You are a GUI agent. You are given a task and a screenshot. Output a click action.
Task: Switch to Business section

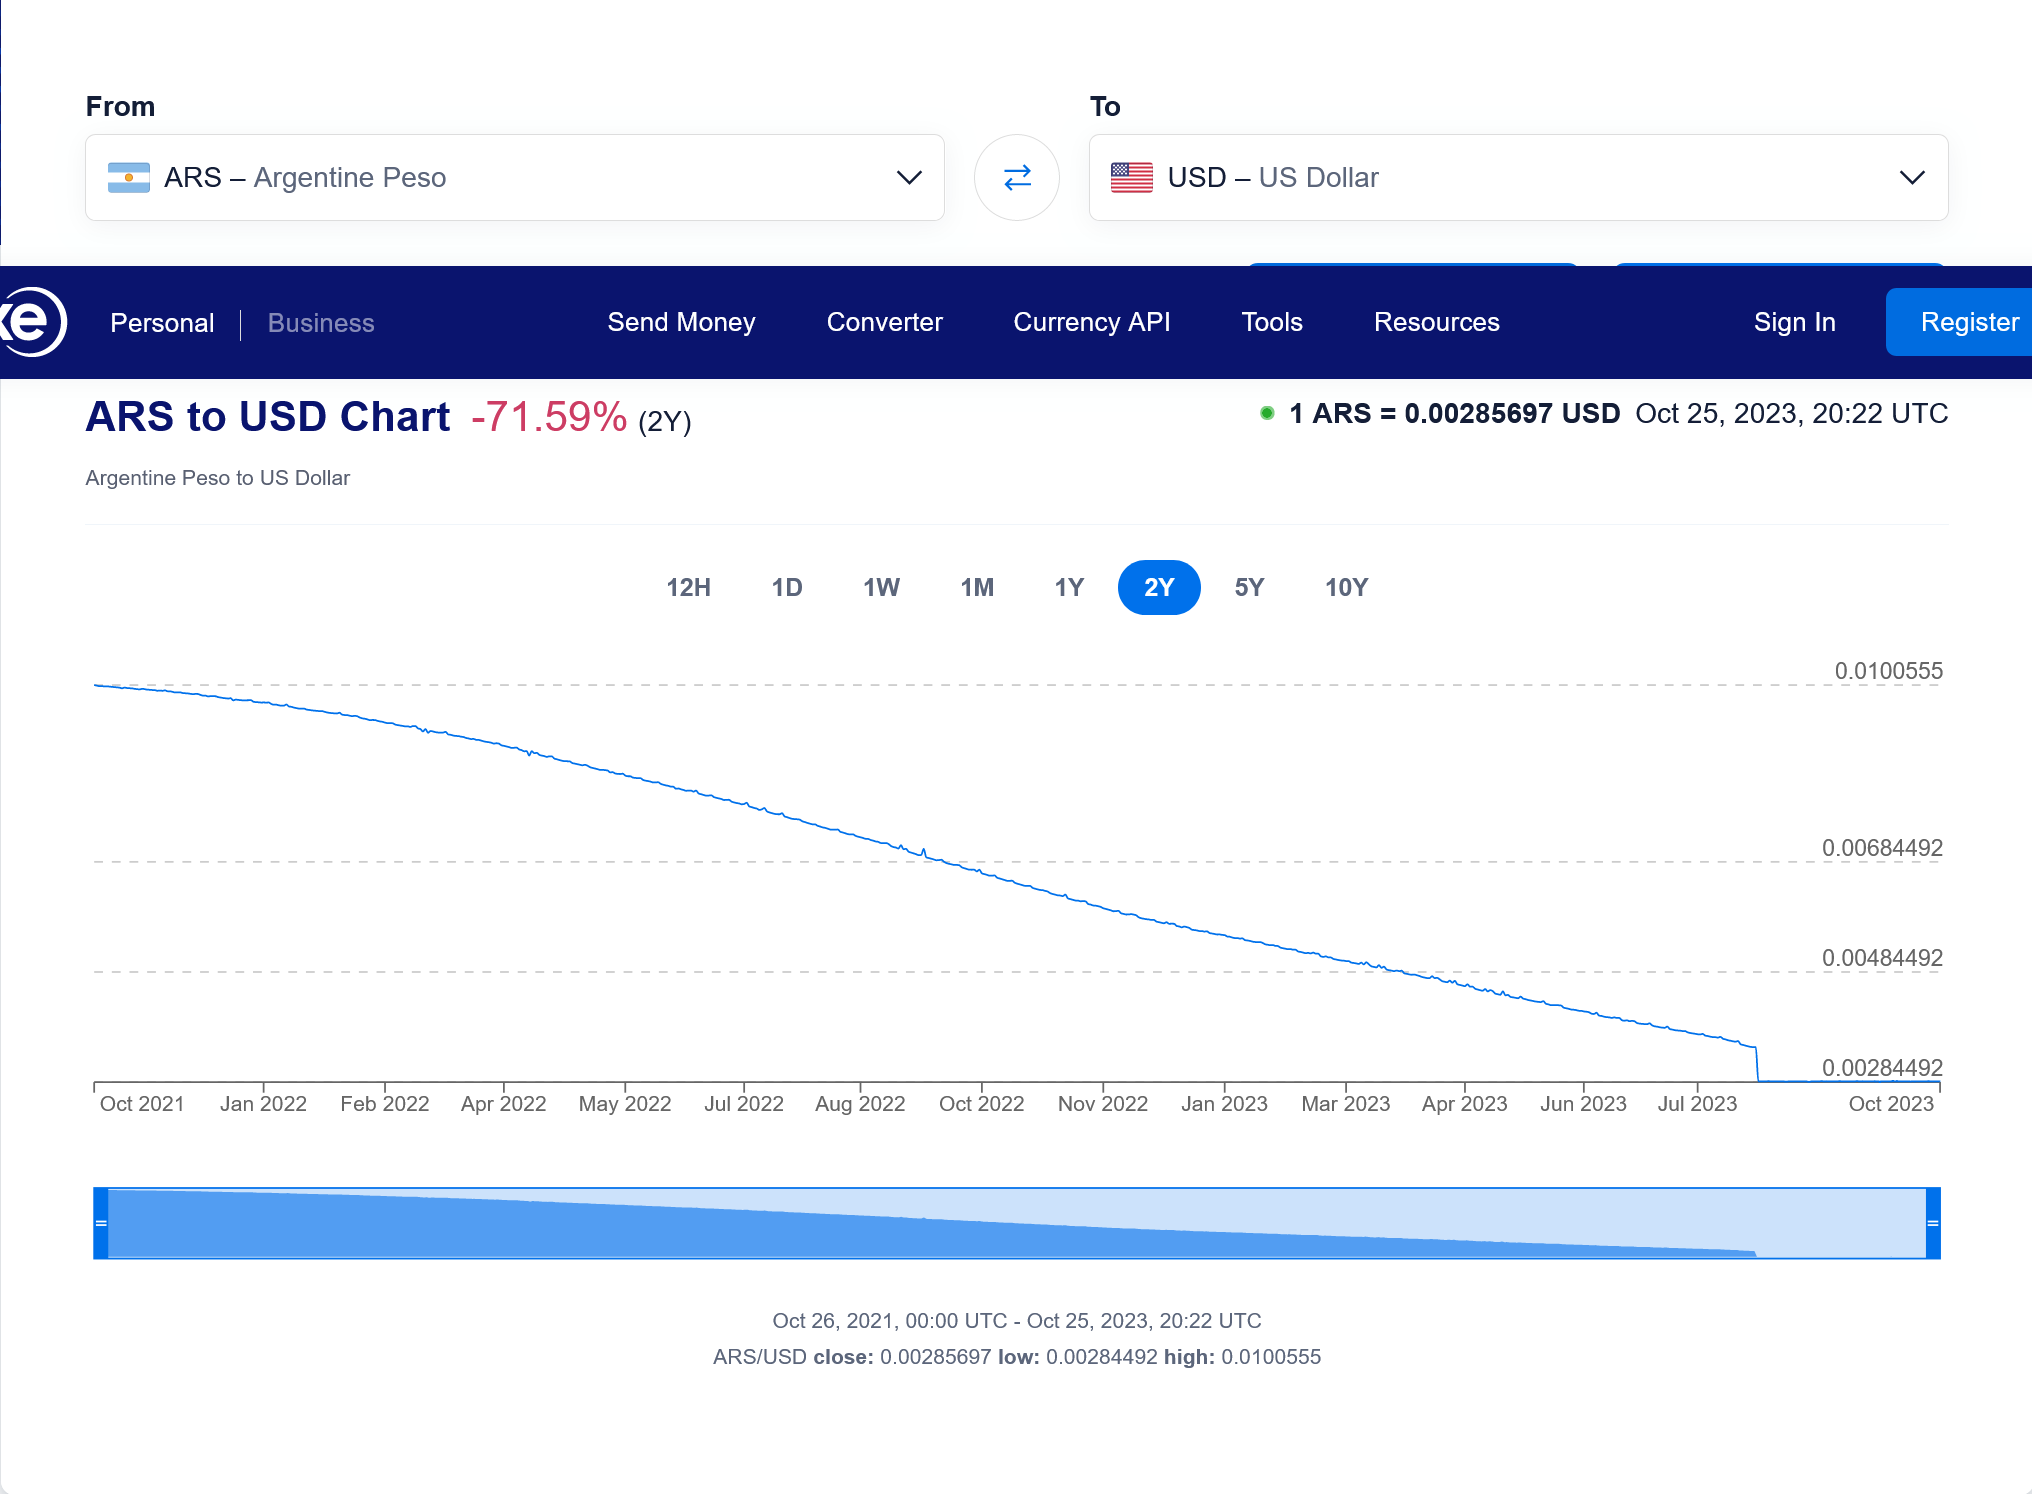321,323
